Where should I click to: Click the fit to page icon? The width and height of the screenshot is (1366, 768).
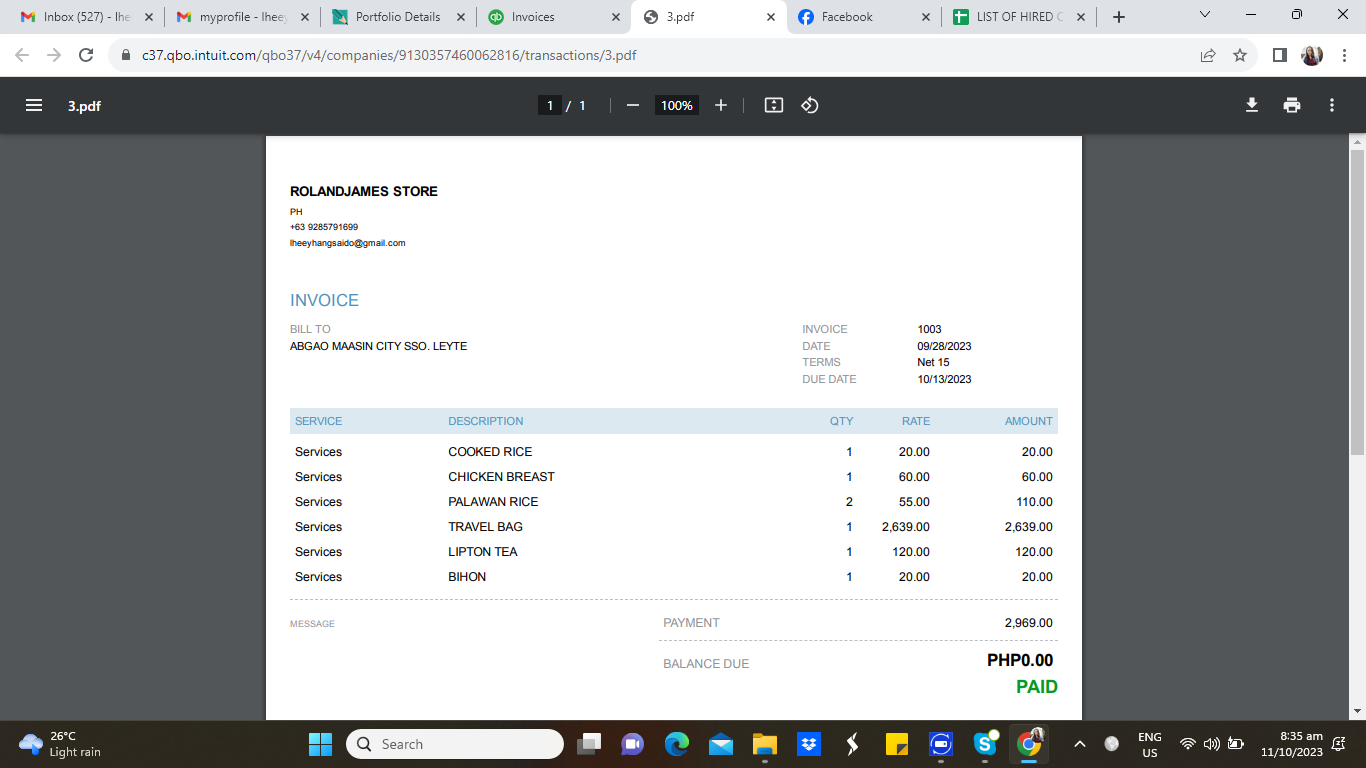click(x=774, y=105)
